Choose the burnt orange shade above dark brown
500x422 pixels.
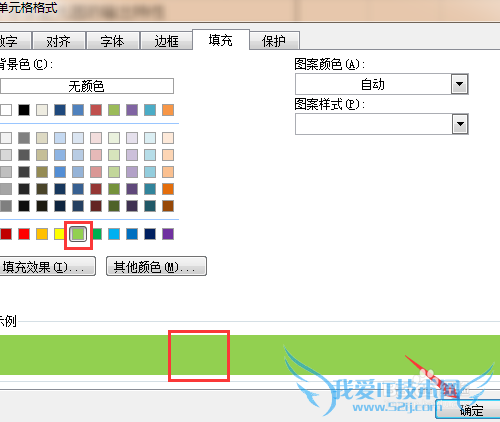click(168, 189)
